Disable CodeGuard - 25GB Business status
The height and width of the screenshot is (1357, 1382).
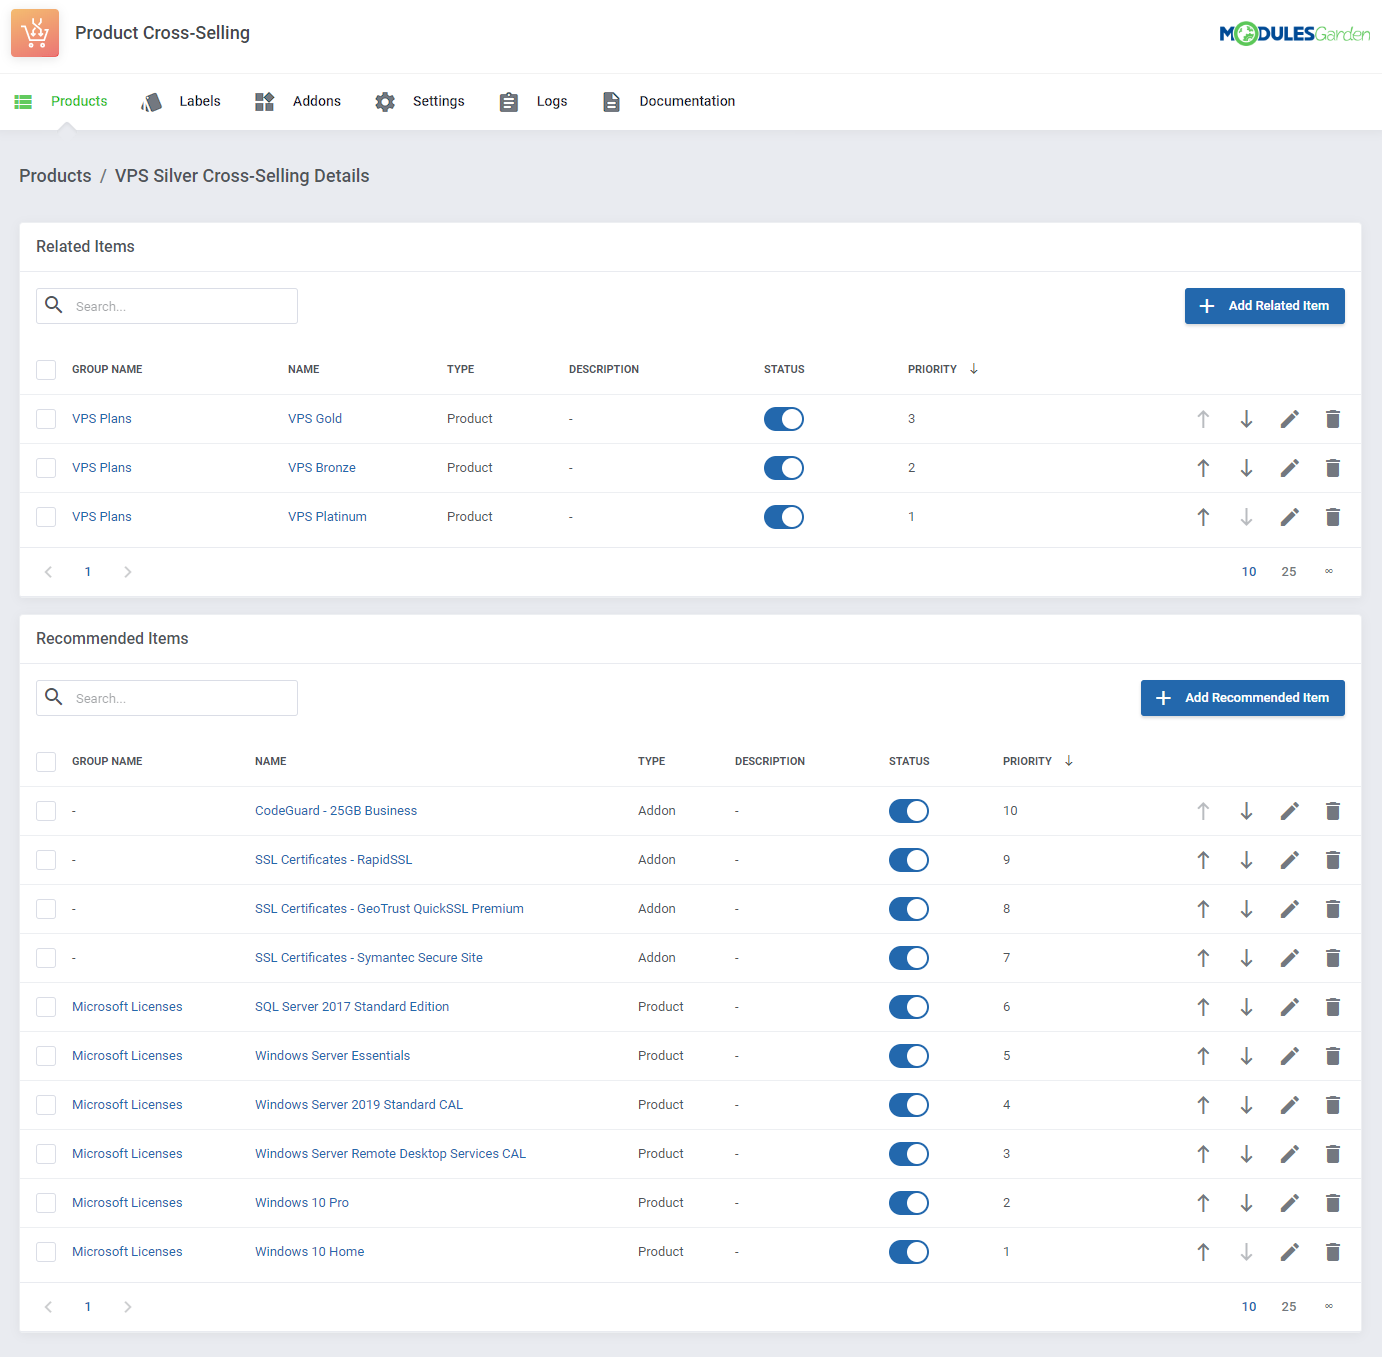[x=909, y=811]
